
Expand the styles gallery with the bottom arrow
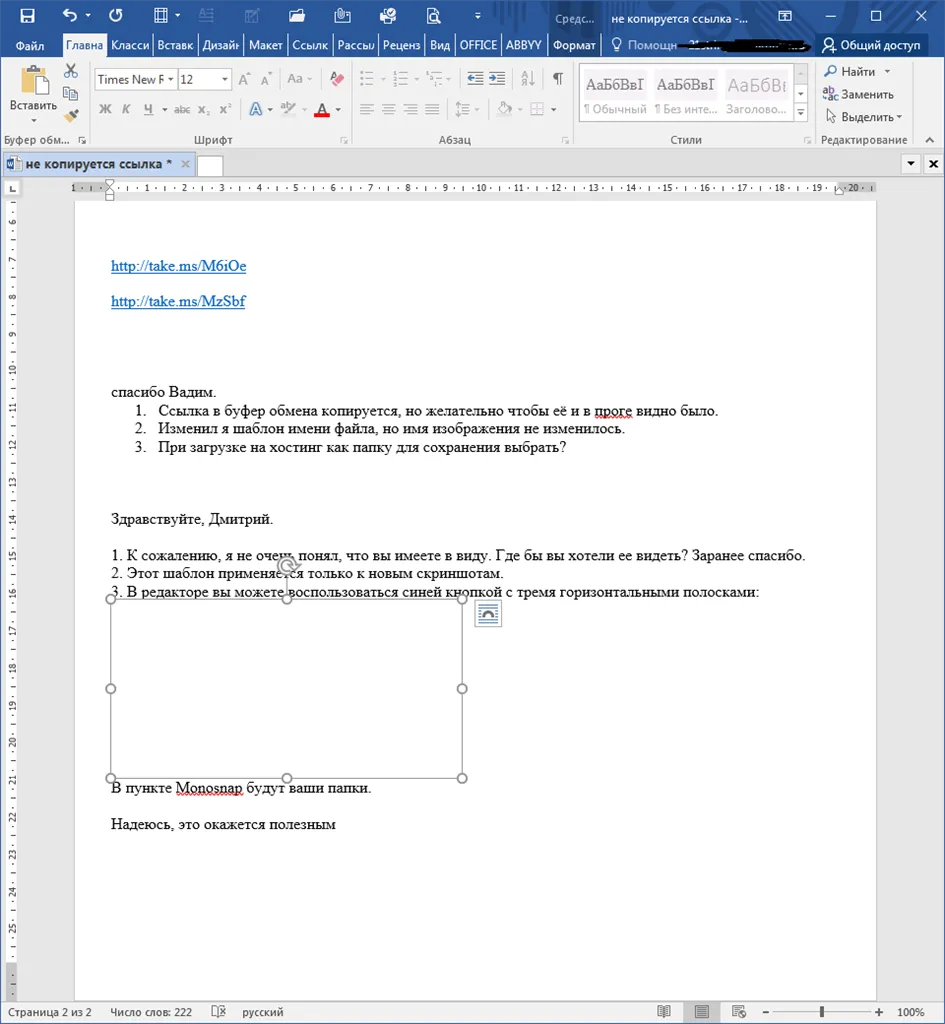[x=801, y=112]
